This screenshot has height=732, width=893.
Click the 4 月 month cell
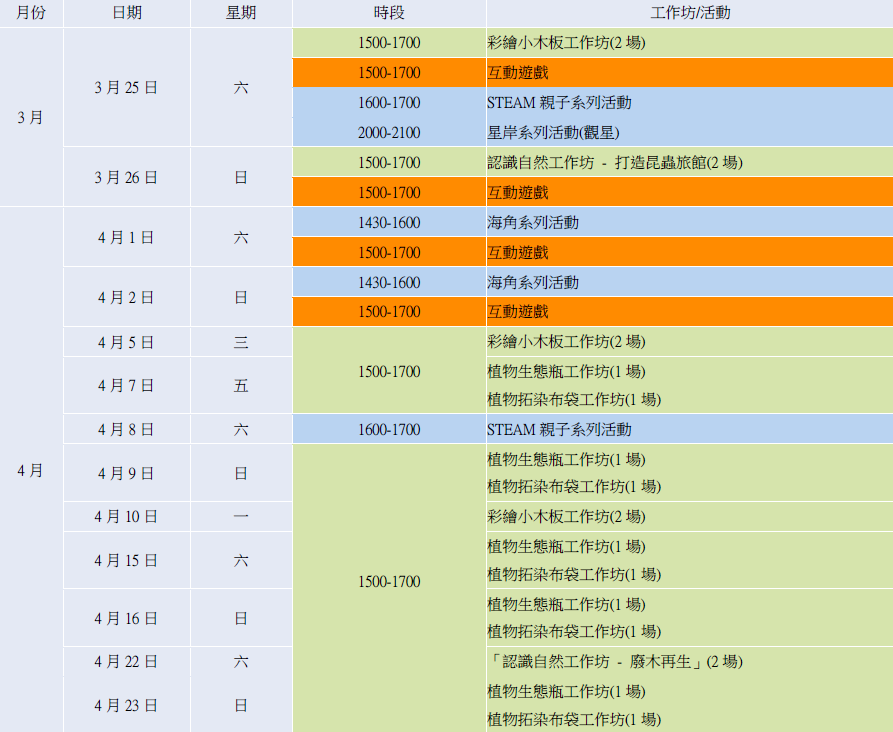(x=31, y=470)
